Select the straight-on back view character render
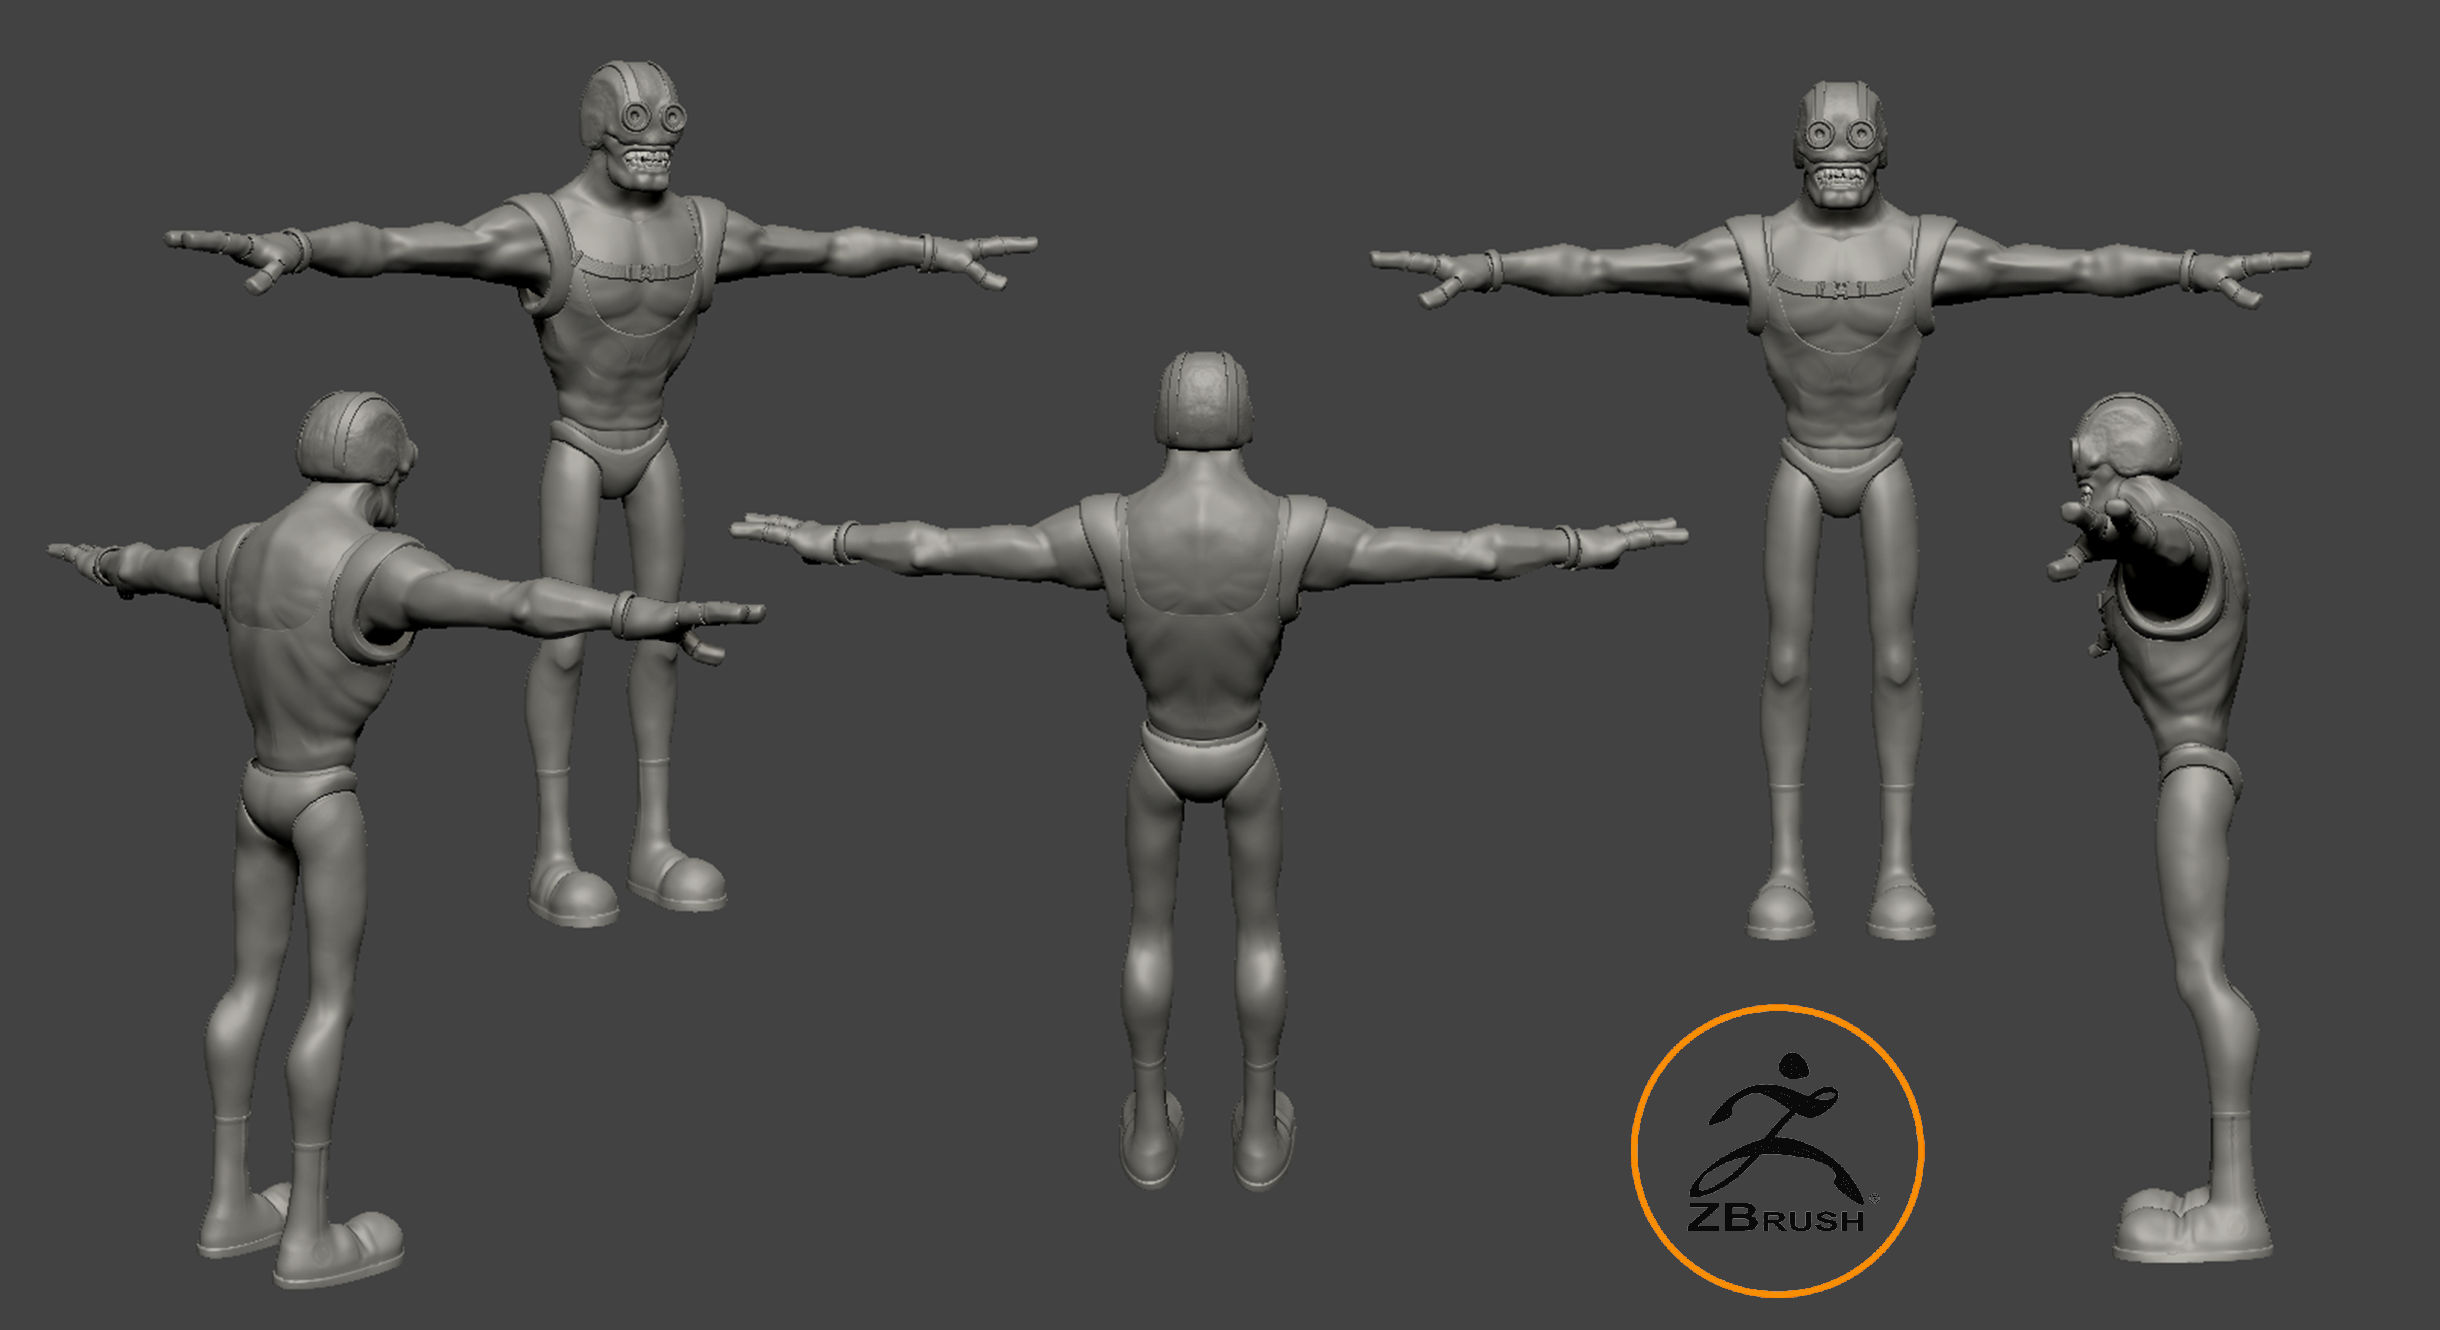Viewport: 2440px width, 1330px height. (1208, 770)
